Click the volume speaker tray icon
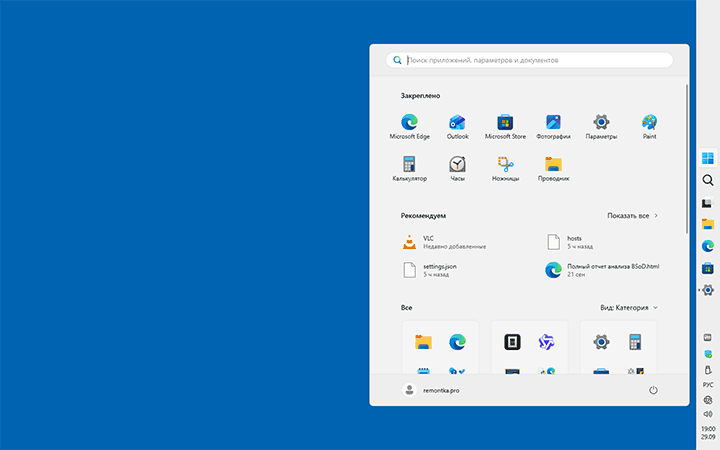 [708, 414]
